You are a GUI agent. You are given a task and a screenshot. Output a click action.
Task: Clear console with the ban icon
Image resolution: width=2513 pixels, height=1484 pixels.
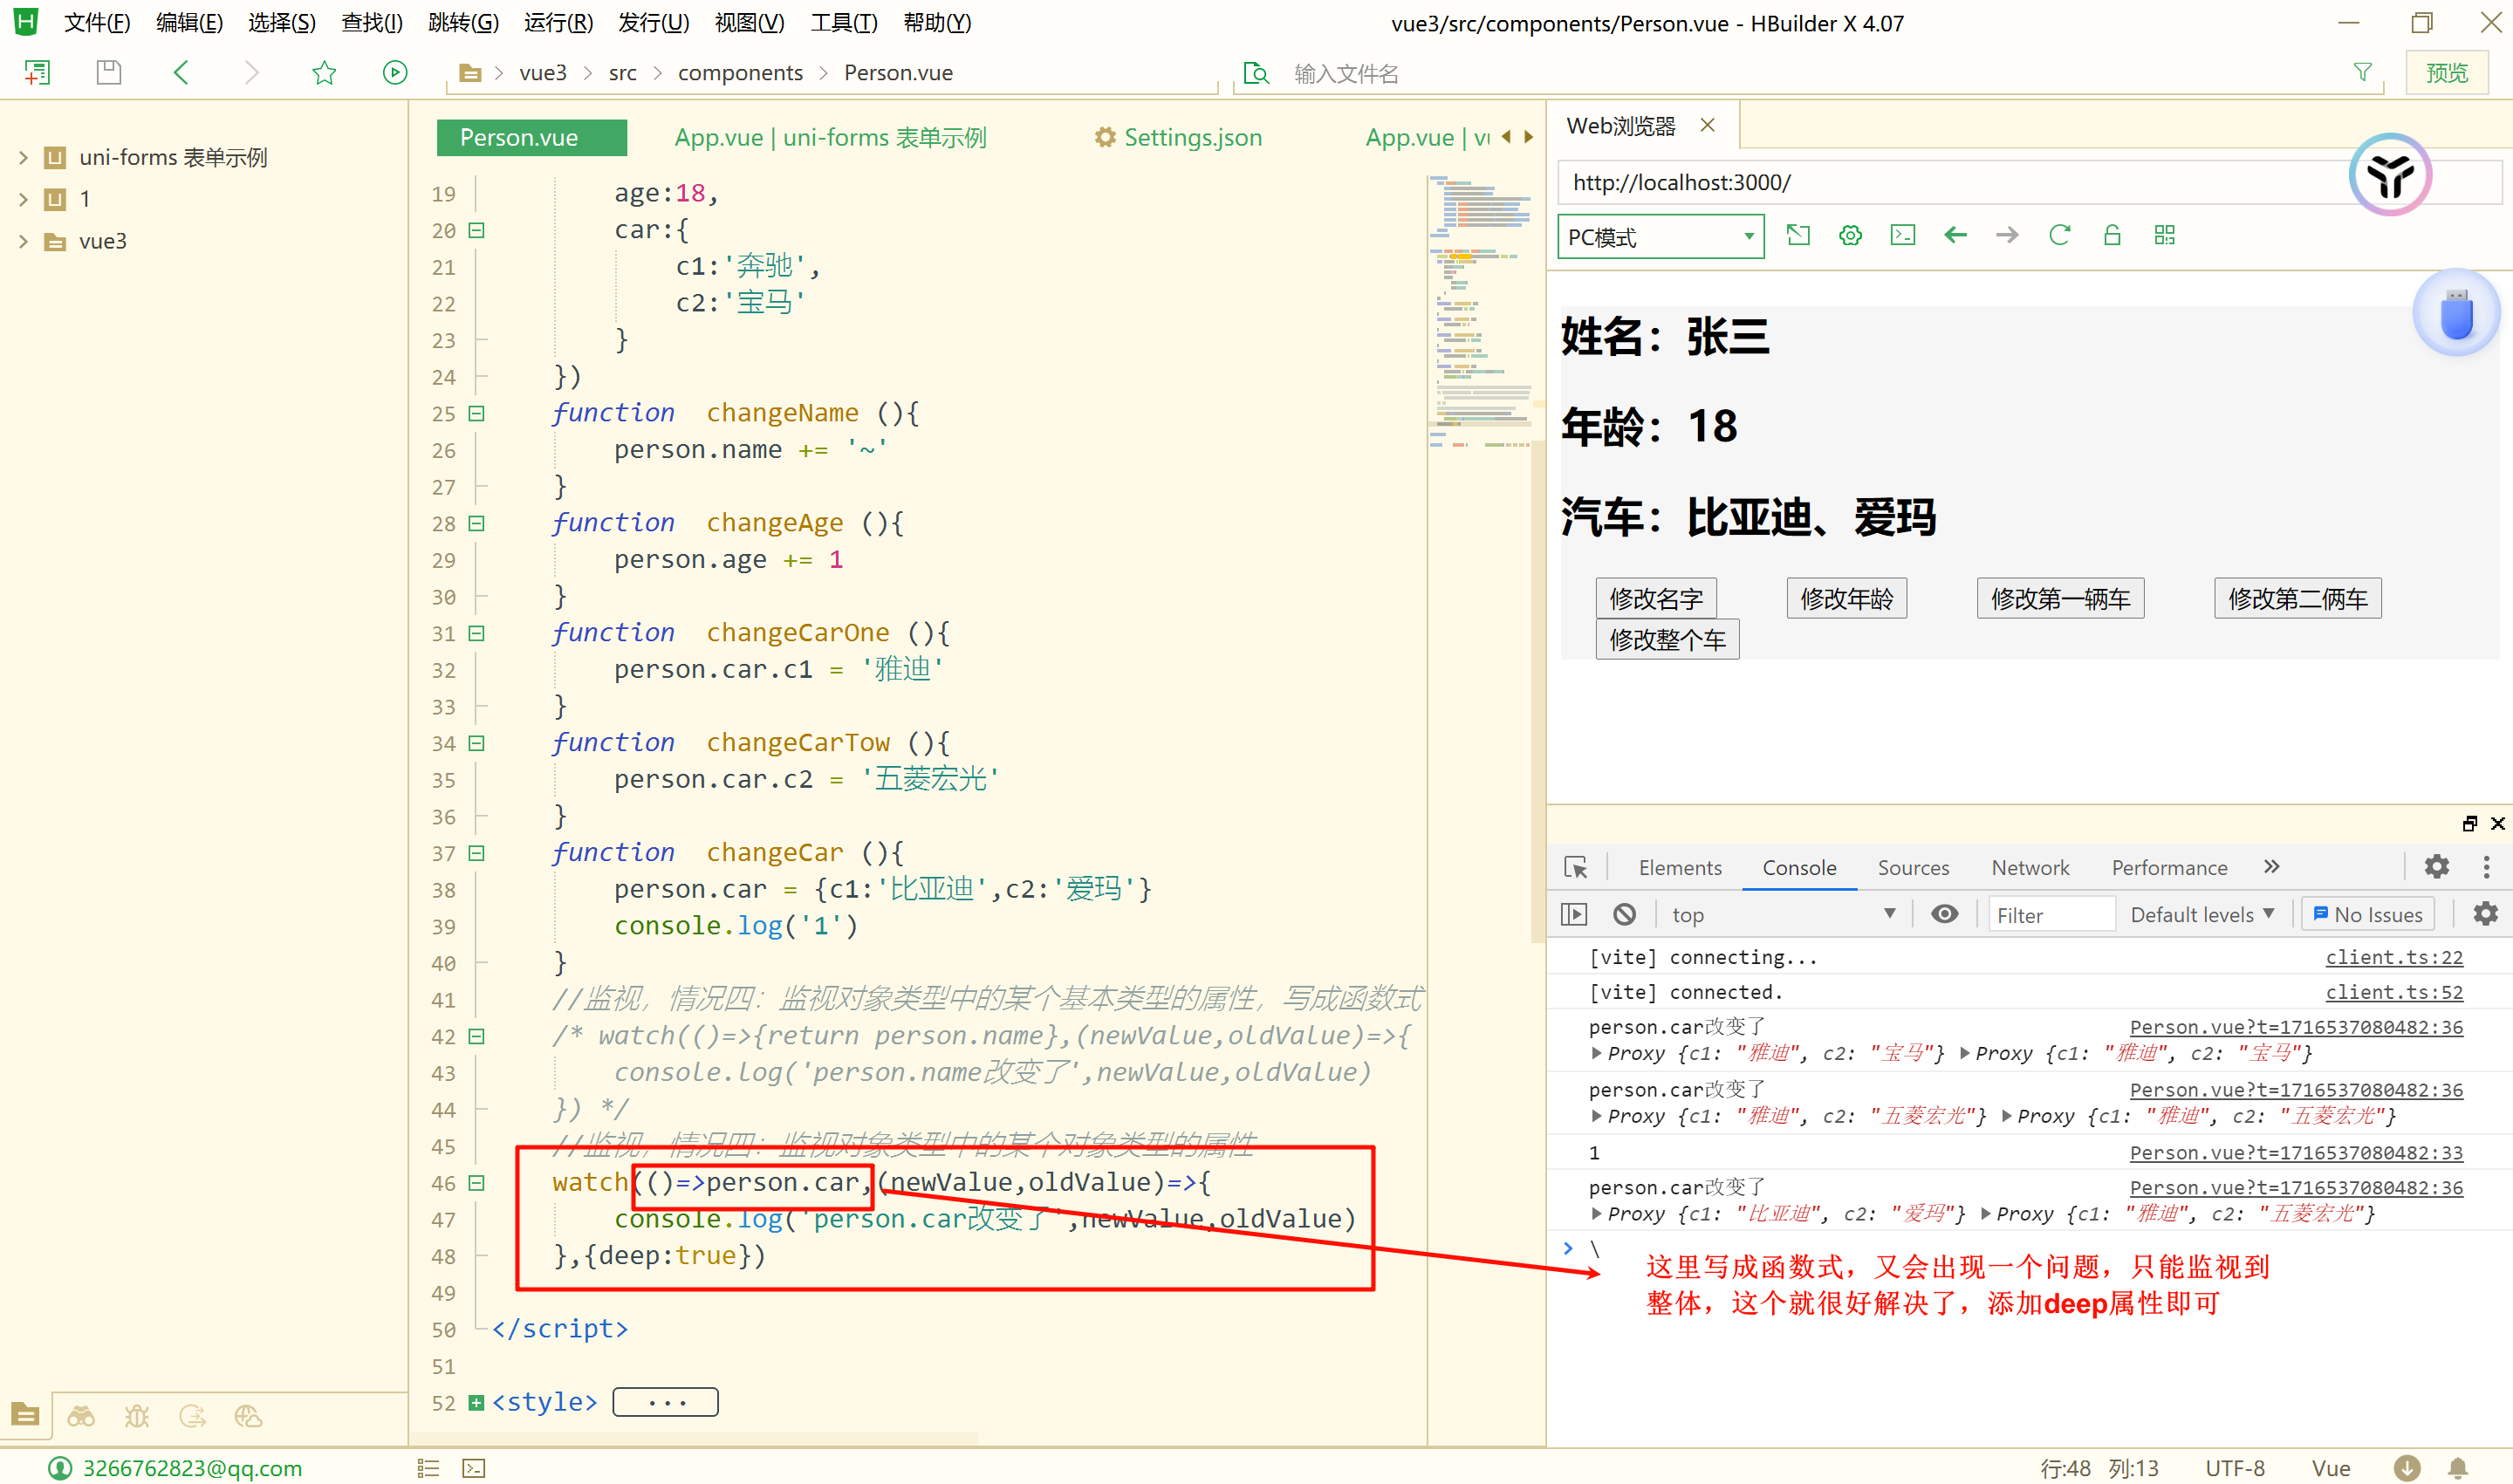(1624, 914)
